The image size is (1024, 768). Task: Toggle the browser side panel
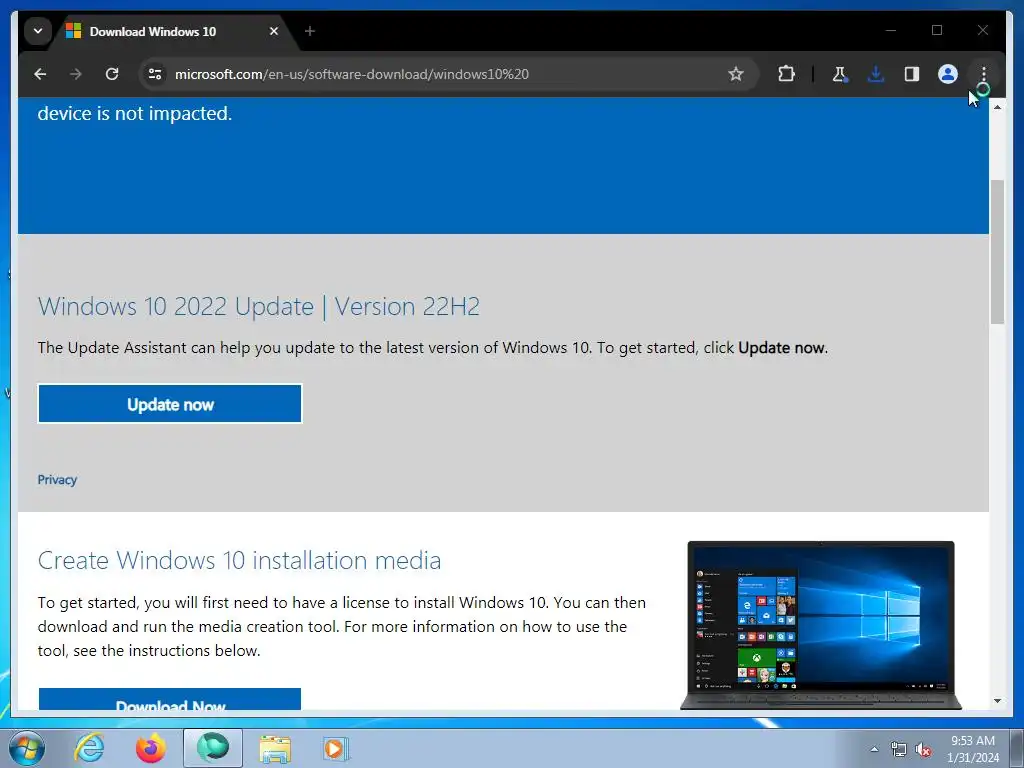coord(912,74)
